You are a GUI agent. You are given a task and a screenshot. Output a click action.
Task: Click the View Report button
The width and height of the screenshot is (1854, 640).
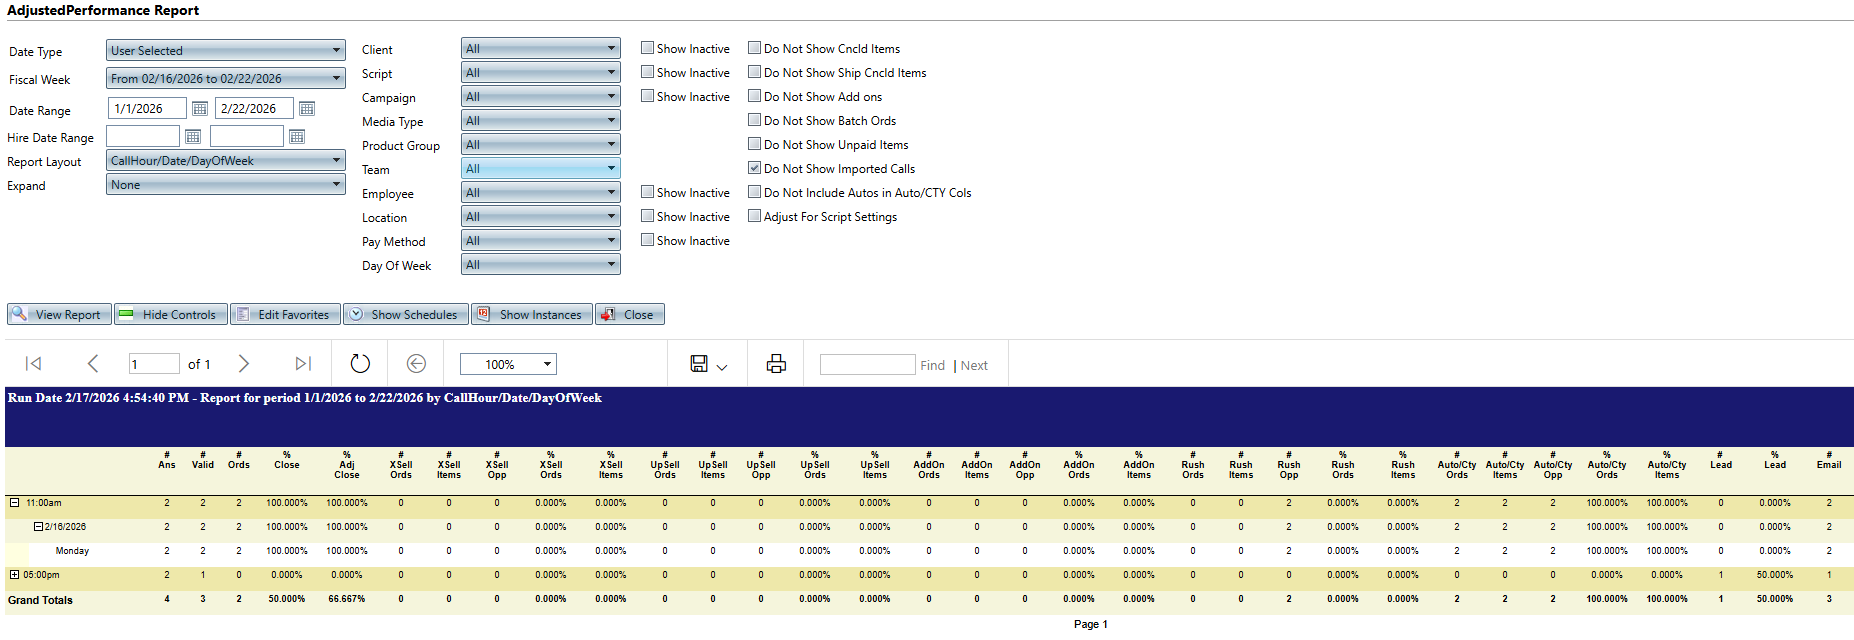[x=59, y=314]
